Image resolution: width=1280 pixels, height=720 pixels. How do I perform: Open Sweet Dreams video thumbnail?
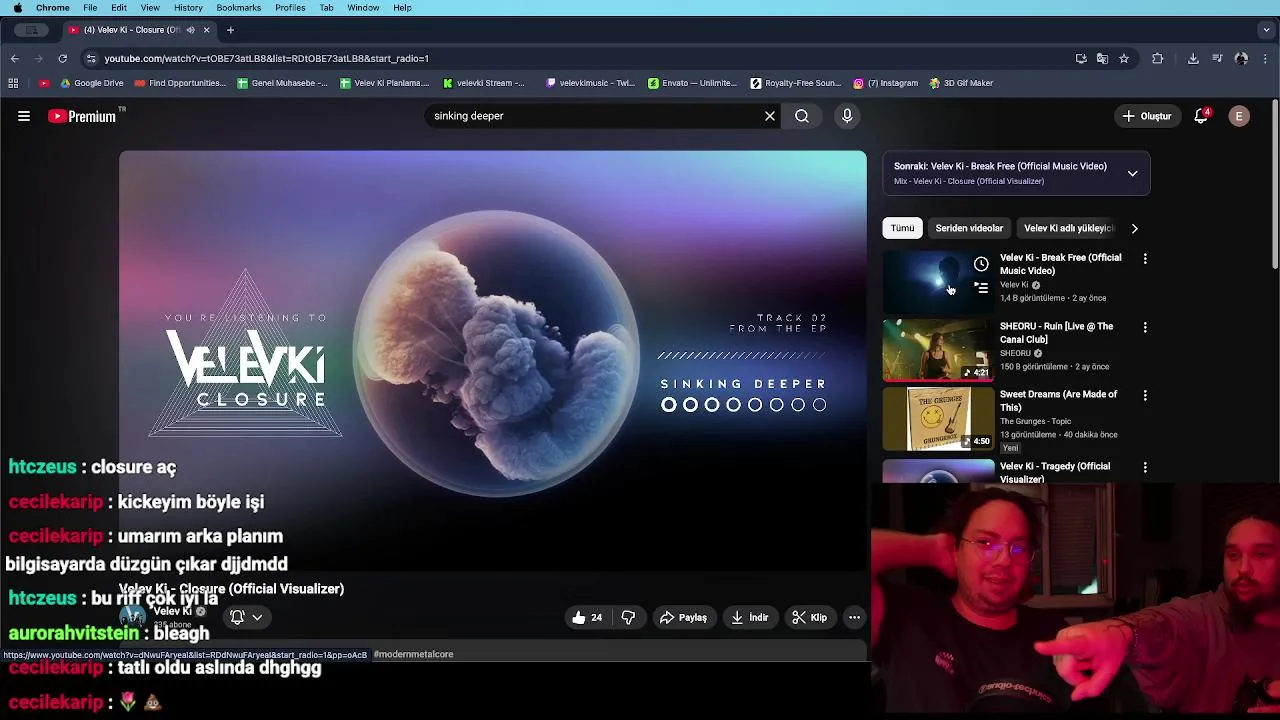pos(938,419)
